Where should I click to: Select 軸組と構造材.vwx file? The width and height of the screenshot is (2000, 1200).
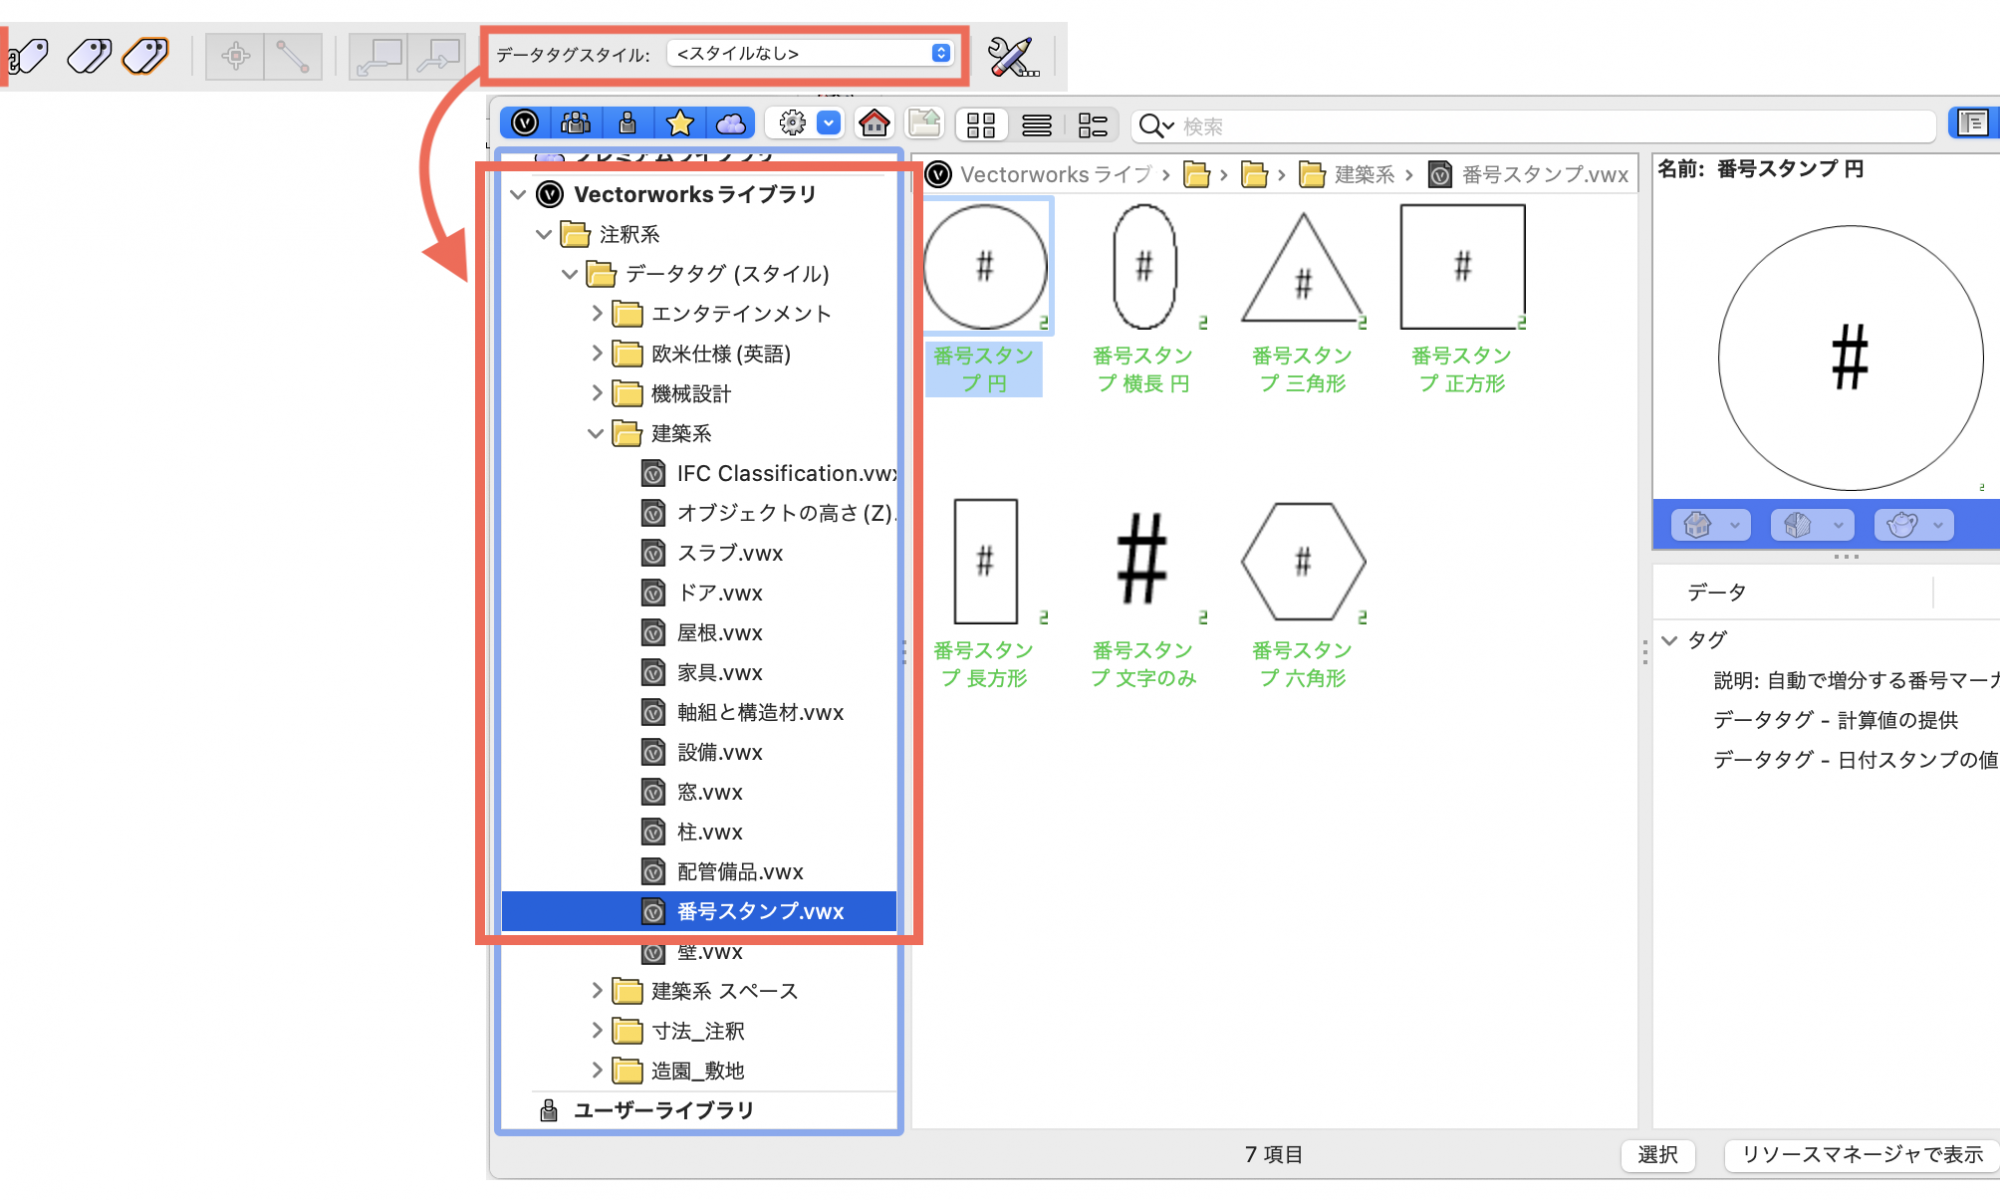pyautogui.click(x=742, y=713)
